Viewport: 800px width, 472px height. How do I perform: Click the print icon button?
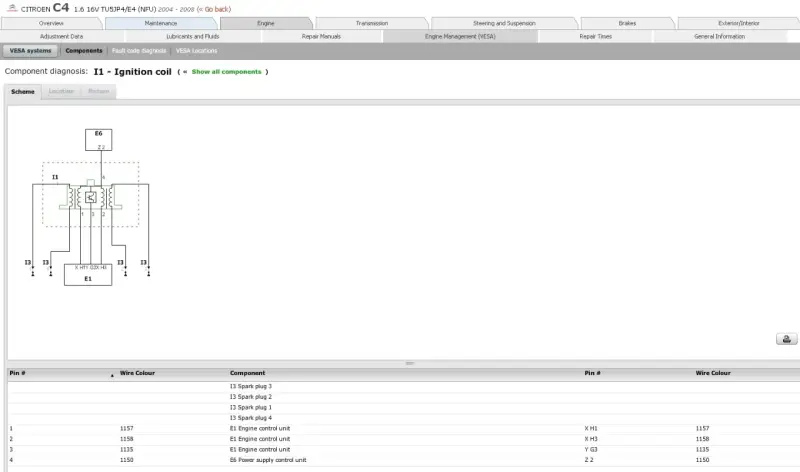coord(786,339)
